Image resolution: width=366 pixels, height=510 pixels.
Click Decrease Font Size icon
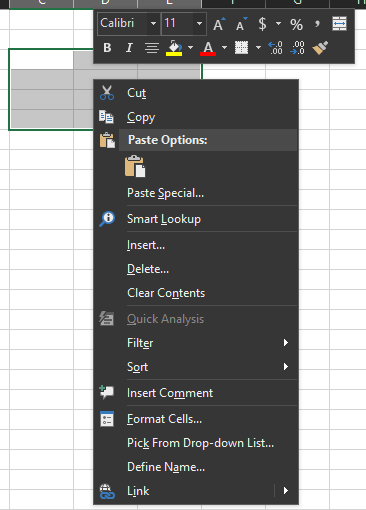(x=241, y=24)
